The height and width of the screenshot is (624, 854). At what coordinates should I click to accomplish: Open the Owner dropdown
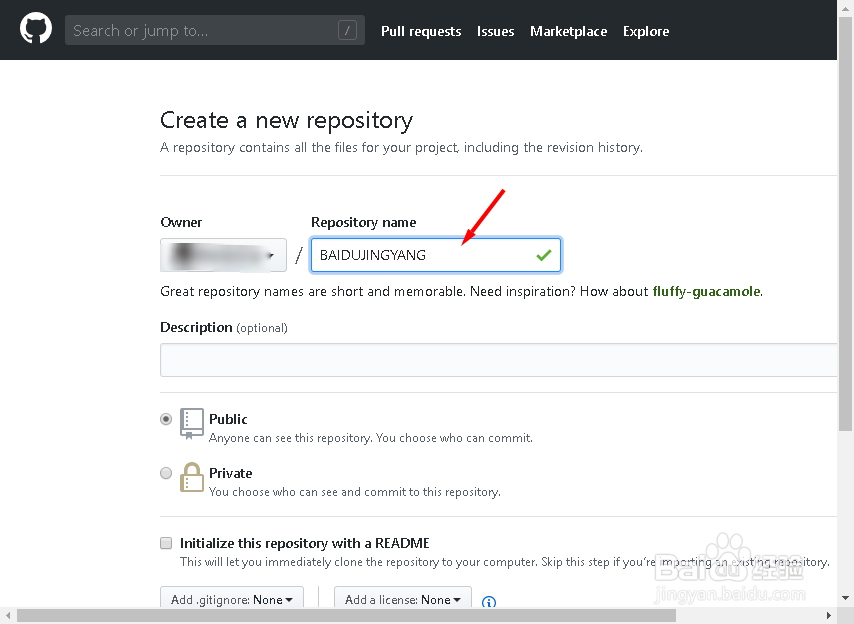[223, 256]
